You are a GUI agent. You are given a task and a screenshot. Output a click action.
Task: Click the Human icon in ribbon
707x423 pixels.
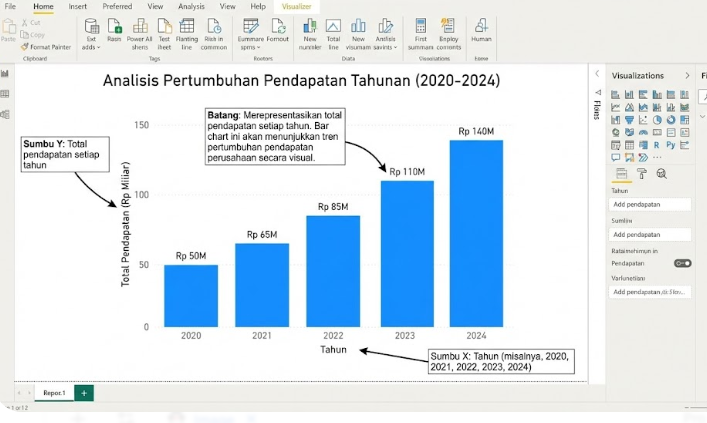[481, 31]
